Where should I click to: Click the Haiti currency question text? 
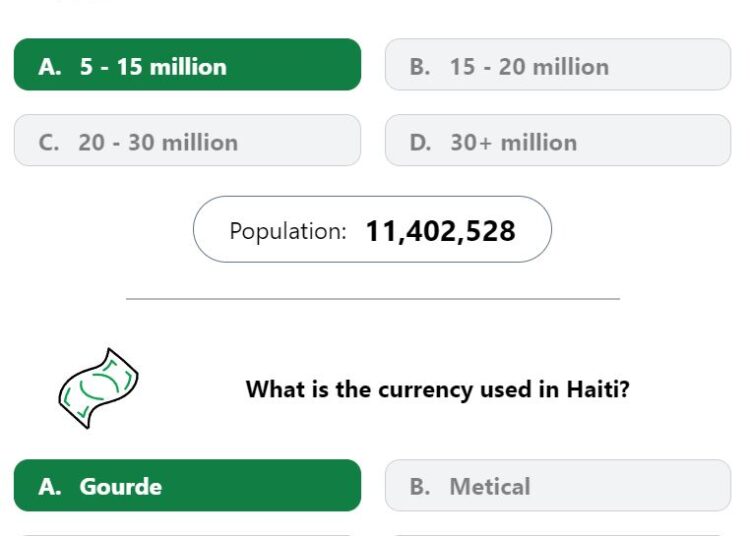pyautogui.click(x=437, y=389)
